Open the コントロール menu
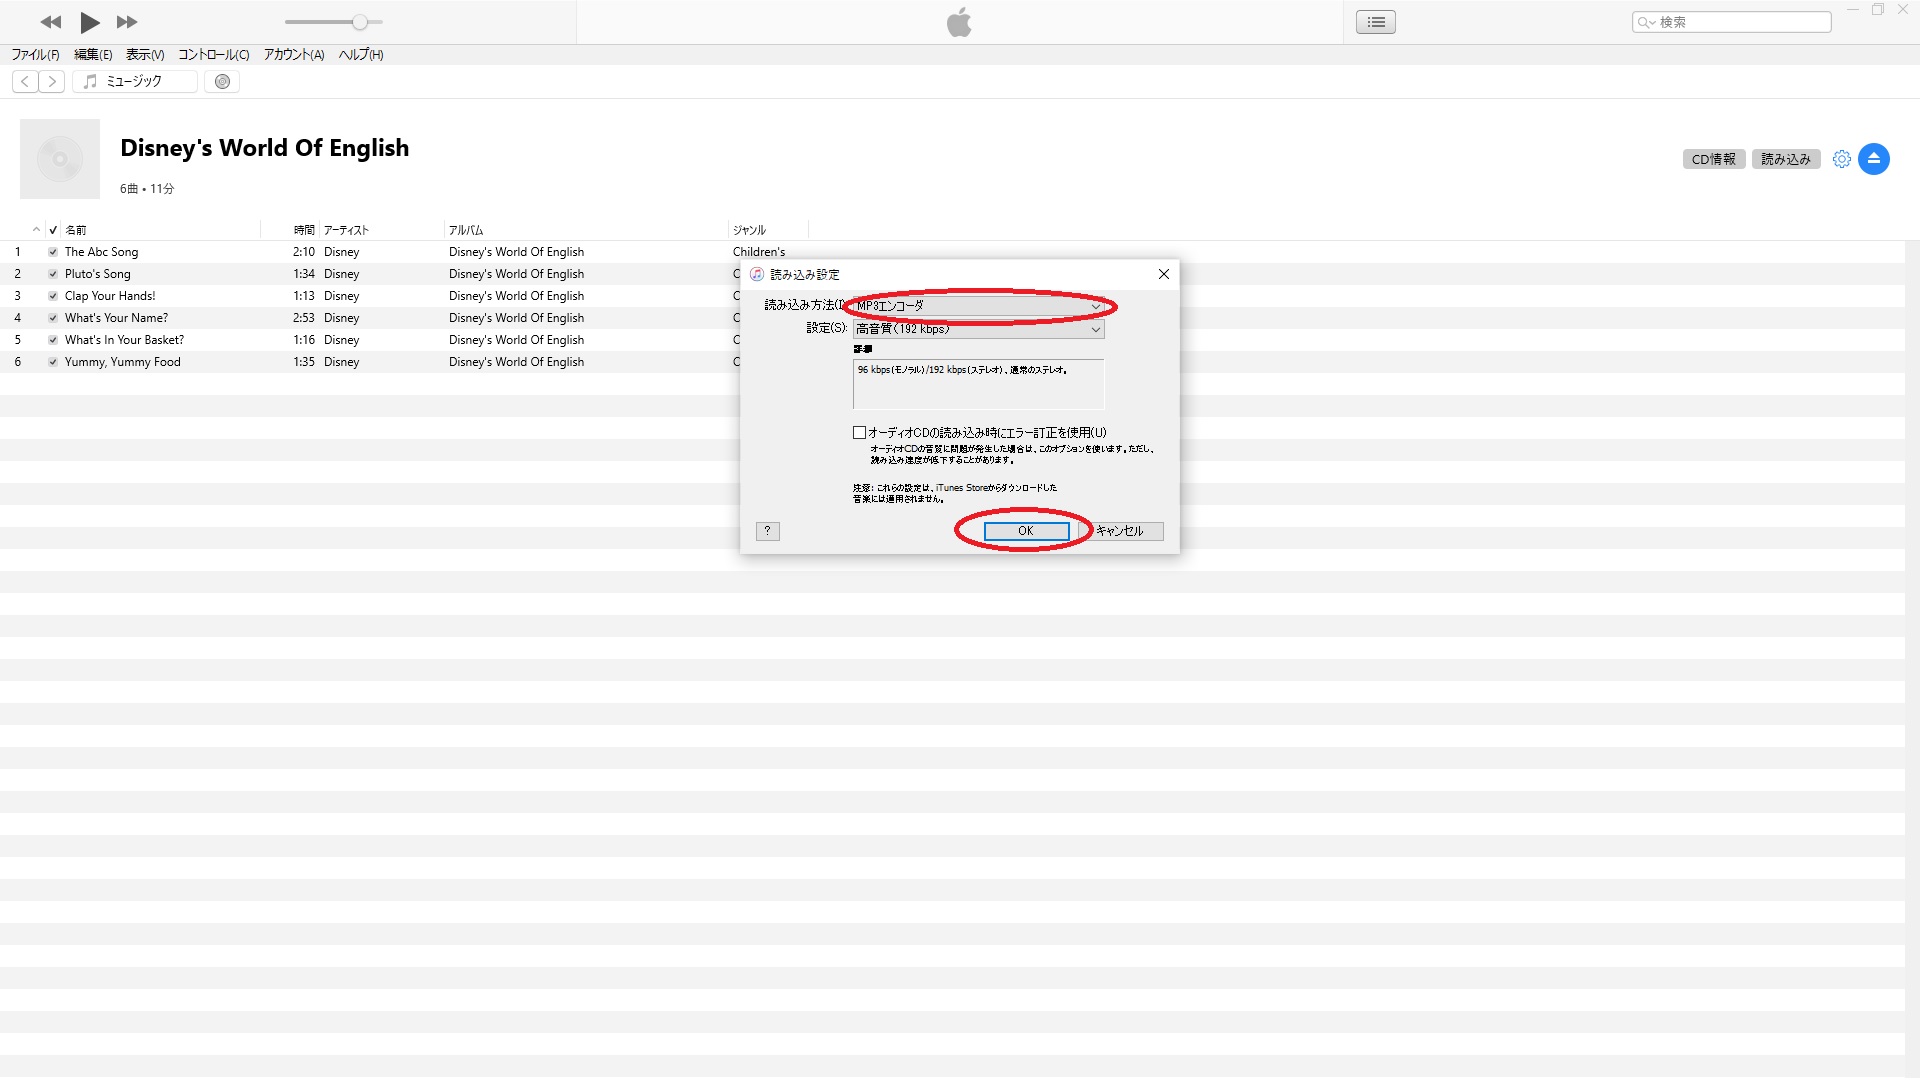Screen dimensions: 1920x1080 pos(214,55)
